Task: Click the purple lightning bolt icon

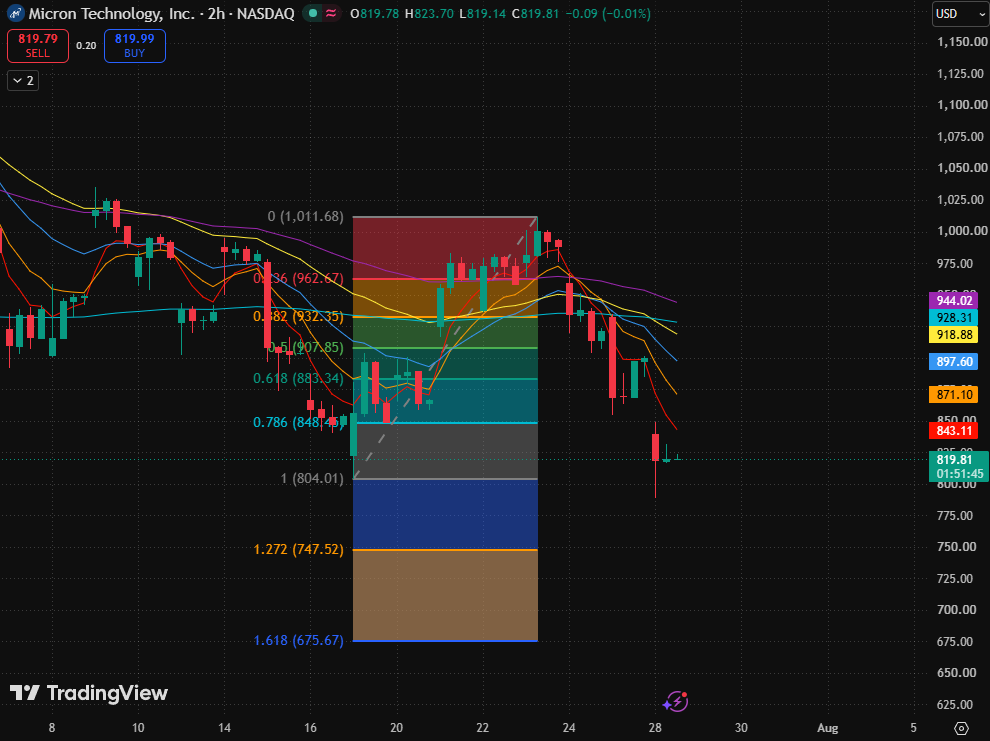Action: (676, 701)
